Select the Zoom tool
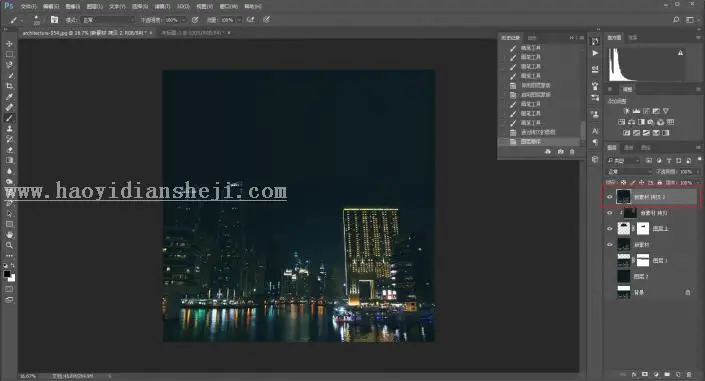 click(9, 245)
